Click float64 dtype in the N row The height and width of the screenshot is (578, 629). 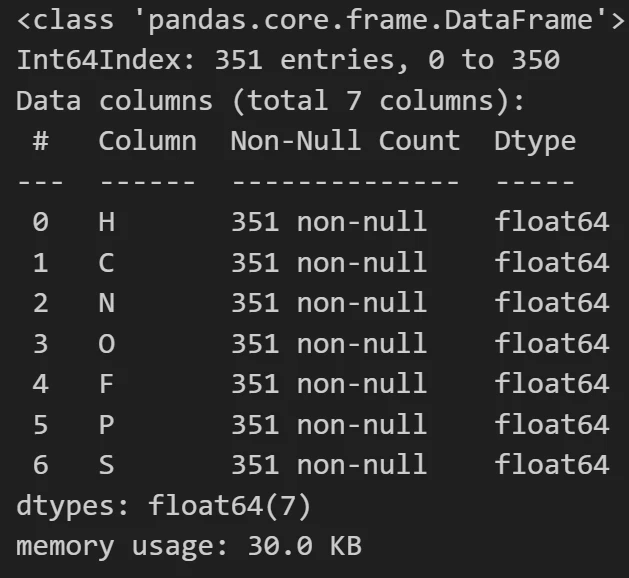click(552, 302)
